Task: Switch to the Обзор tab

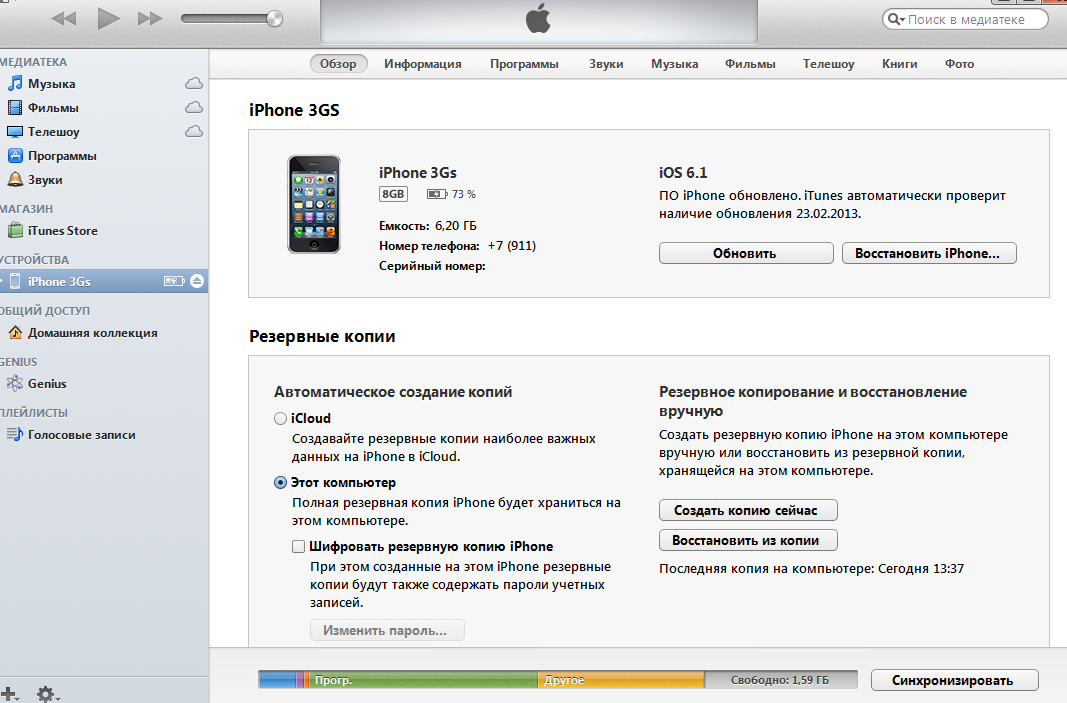Action: pos(338,64)
